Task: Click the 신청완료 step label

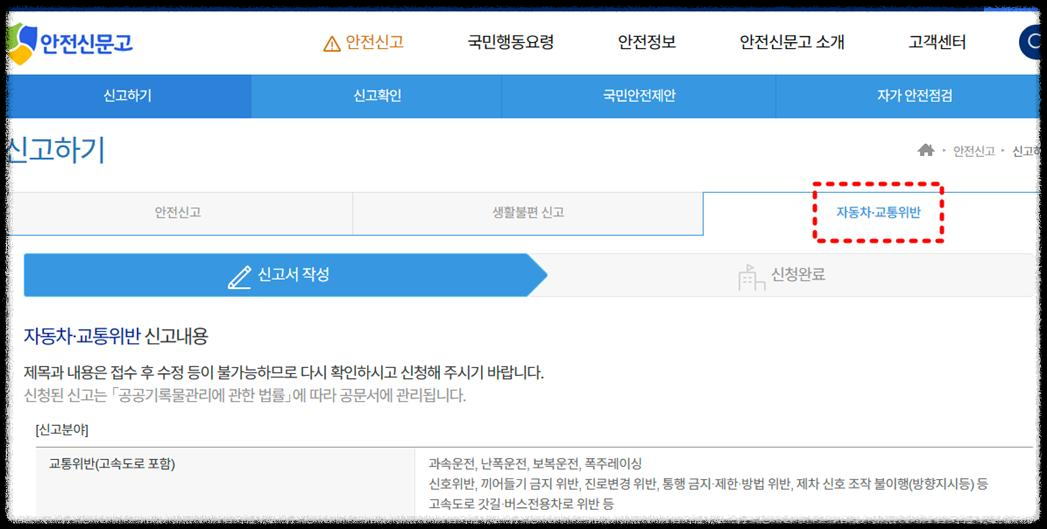Action: click(799, 275)
